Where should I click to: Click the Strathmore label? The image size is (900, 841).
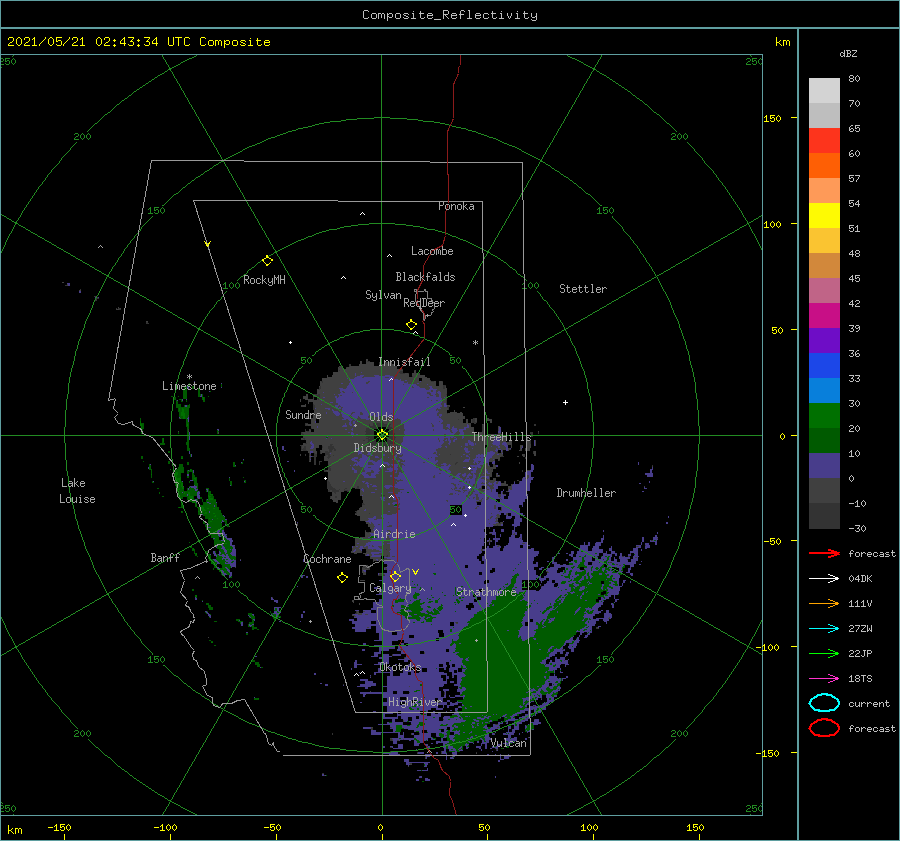[x=486, y=591]
